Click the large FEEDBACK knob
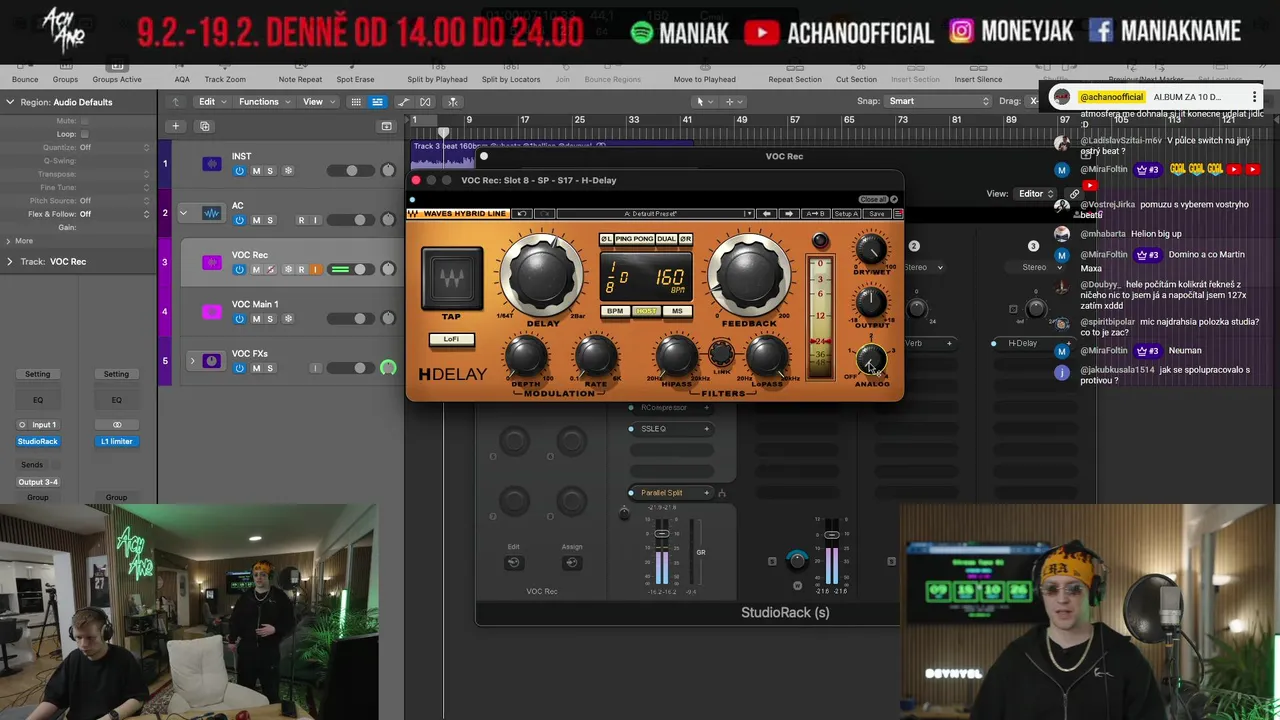This screenshot has height=720, width=1280. coord(748,274)
